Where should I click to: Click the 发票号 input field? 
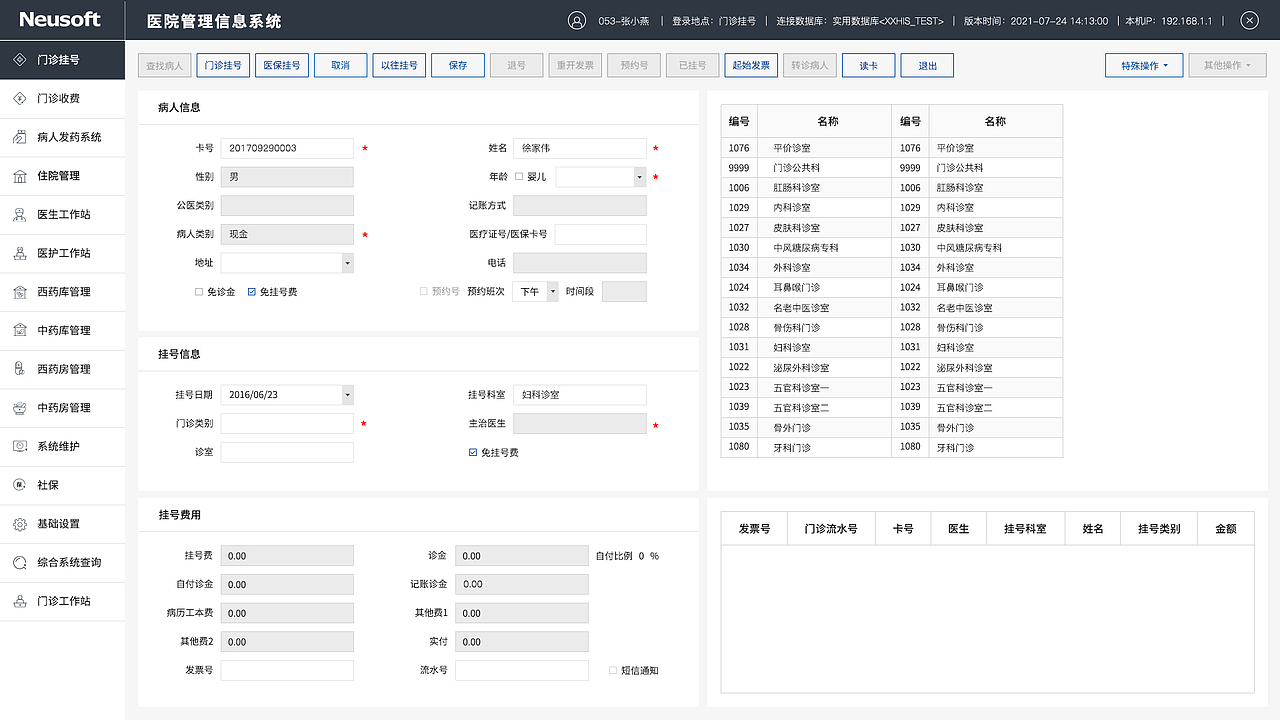[287, 670]
